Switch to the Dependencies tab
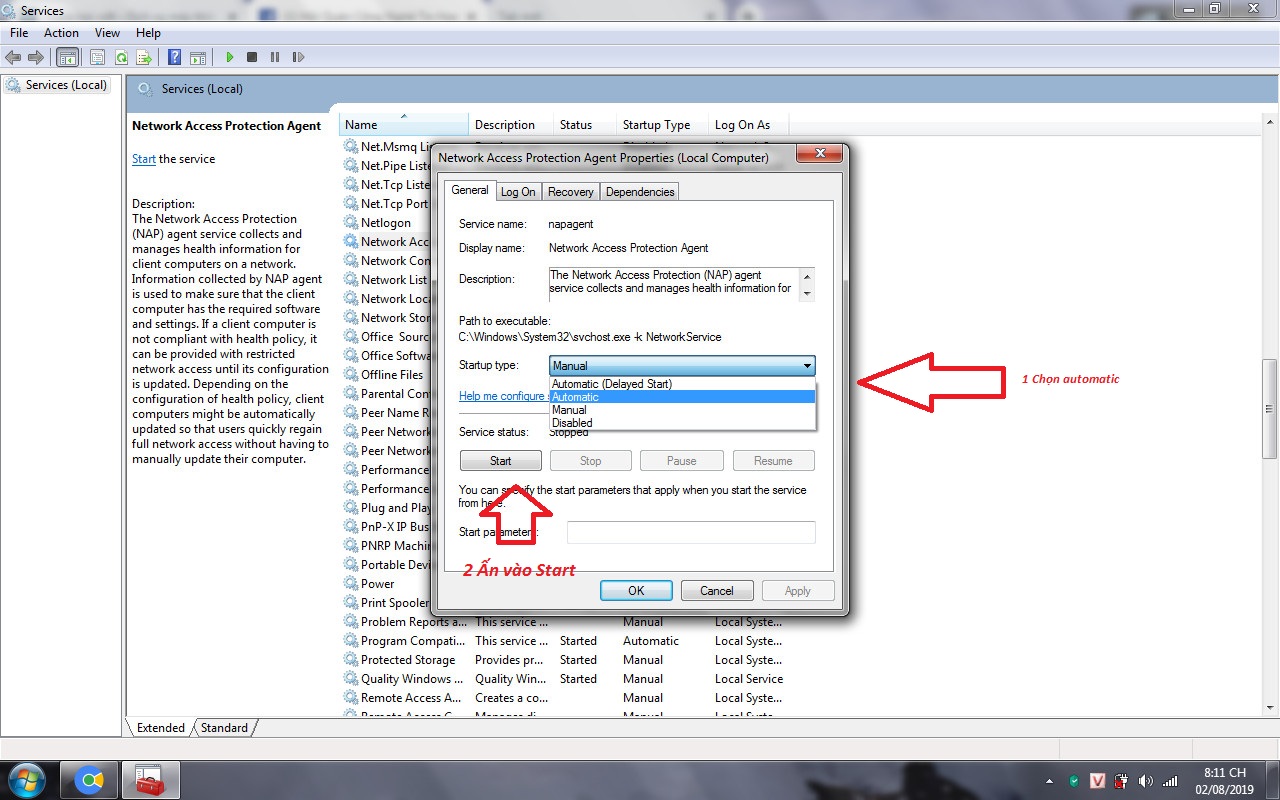 pyautogui.click(x=640, y=192)
